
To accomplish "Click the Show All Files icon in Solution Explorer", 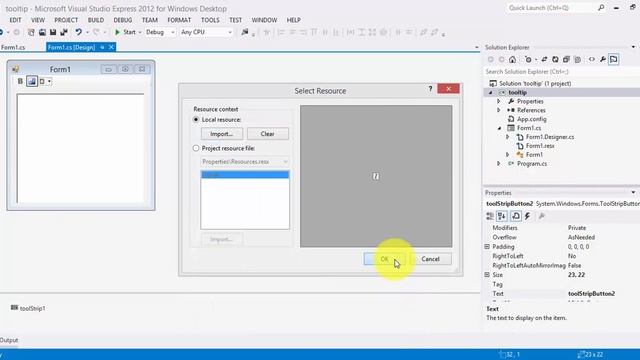I will click(577, 60).
